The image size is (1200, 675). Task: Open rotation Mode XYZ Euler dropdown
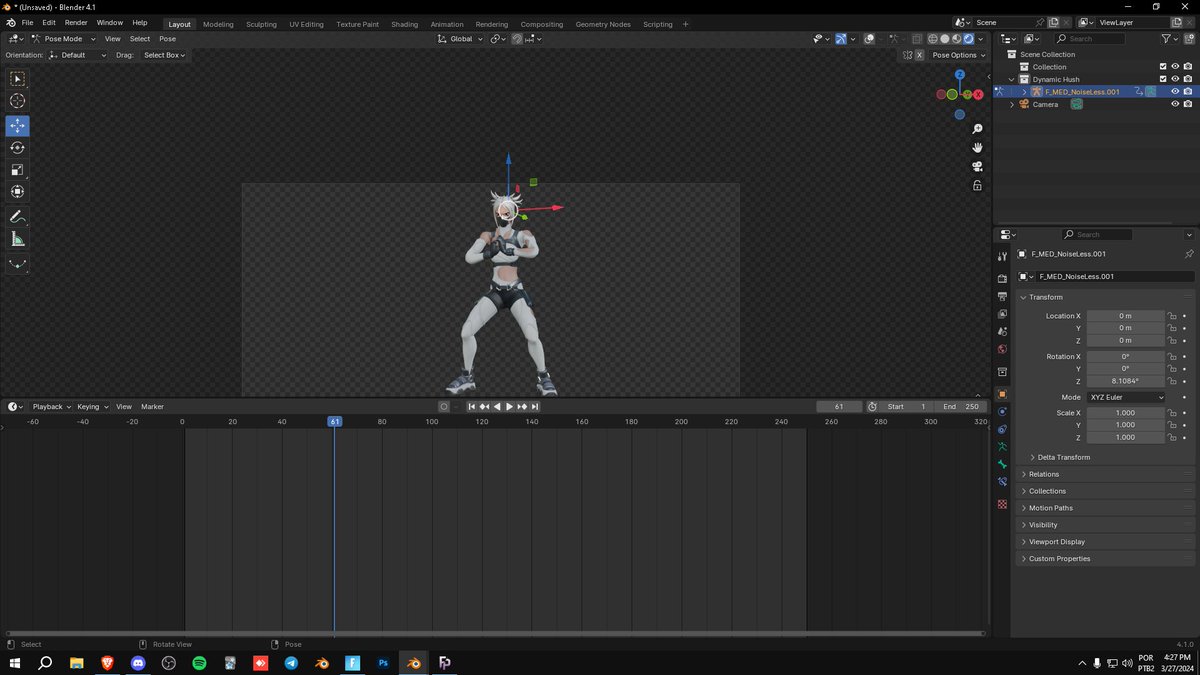point(1127,397)
